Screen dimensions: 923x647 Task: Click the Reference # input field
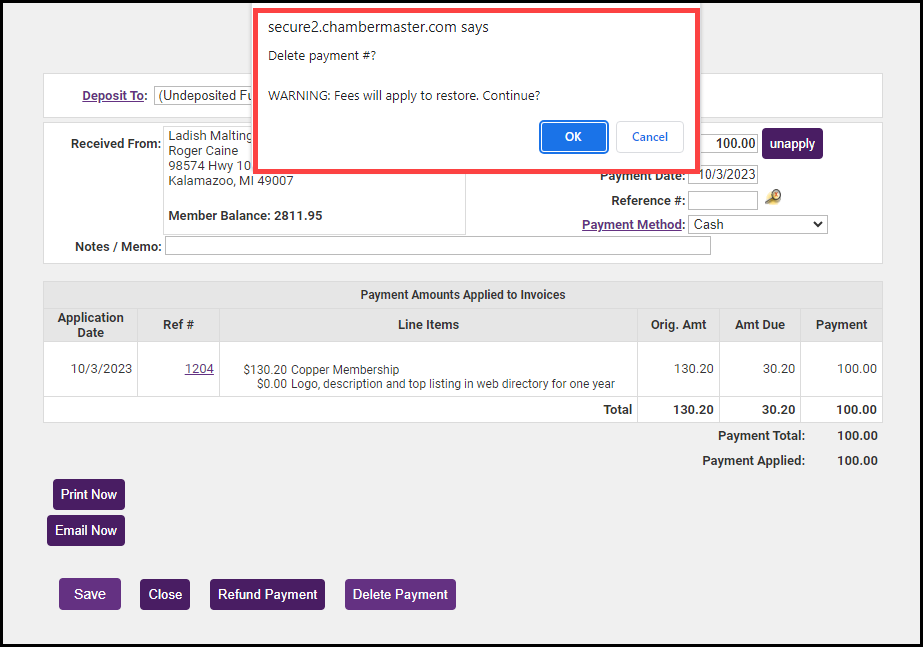point(722,201)
